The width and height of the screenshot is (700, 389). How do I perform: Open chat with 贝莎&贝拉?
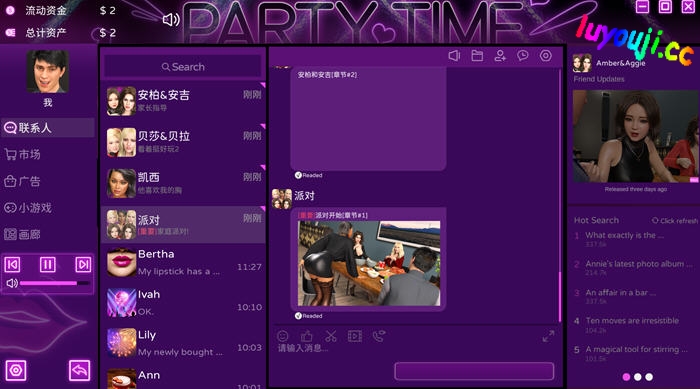coord(183,142)
